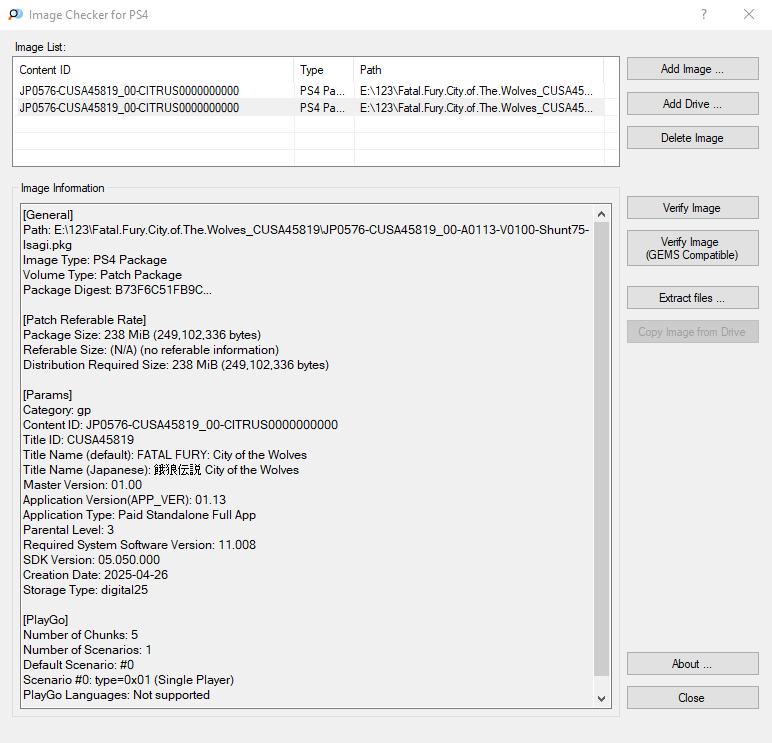772x743 pixels.
Task: Click the Category: gp line
Action: coord(57,410)
